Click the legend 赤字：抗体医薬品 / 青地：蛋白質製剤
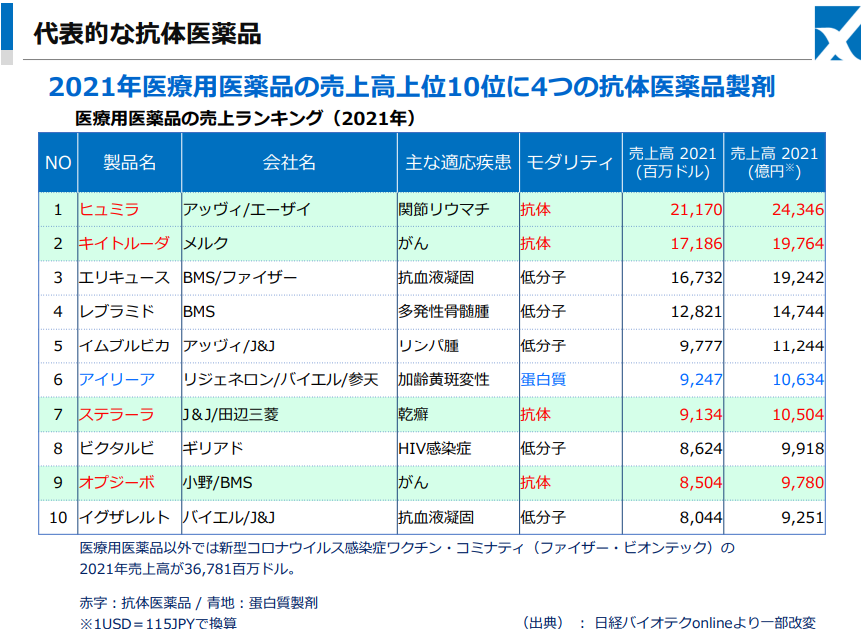The image size is (861, 629). [199, 603]
